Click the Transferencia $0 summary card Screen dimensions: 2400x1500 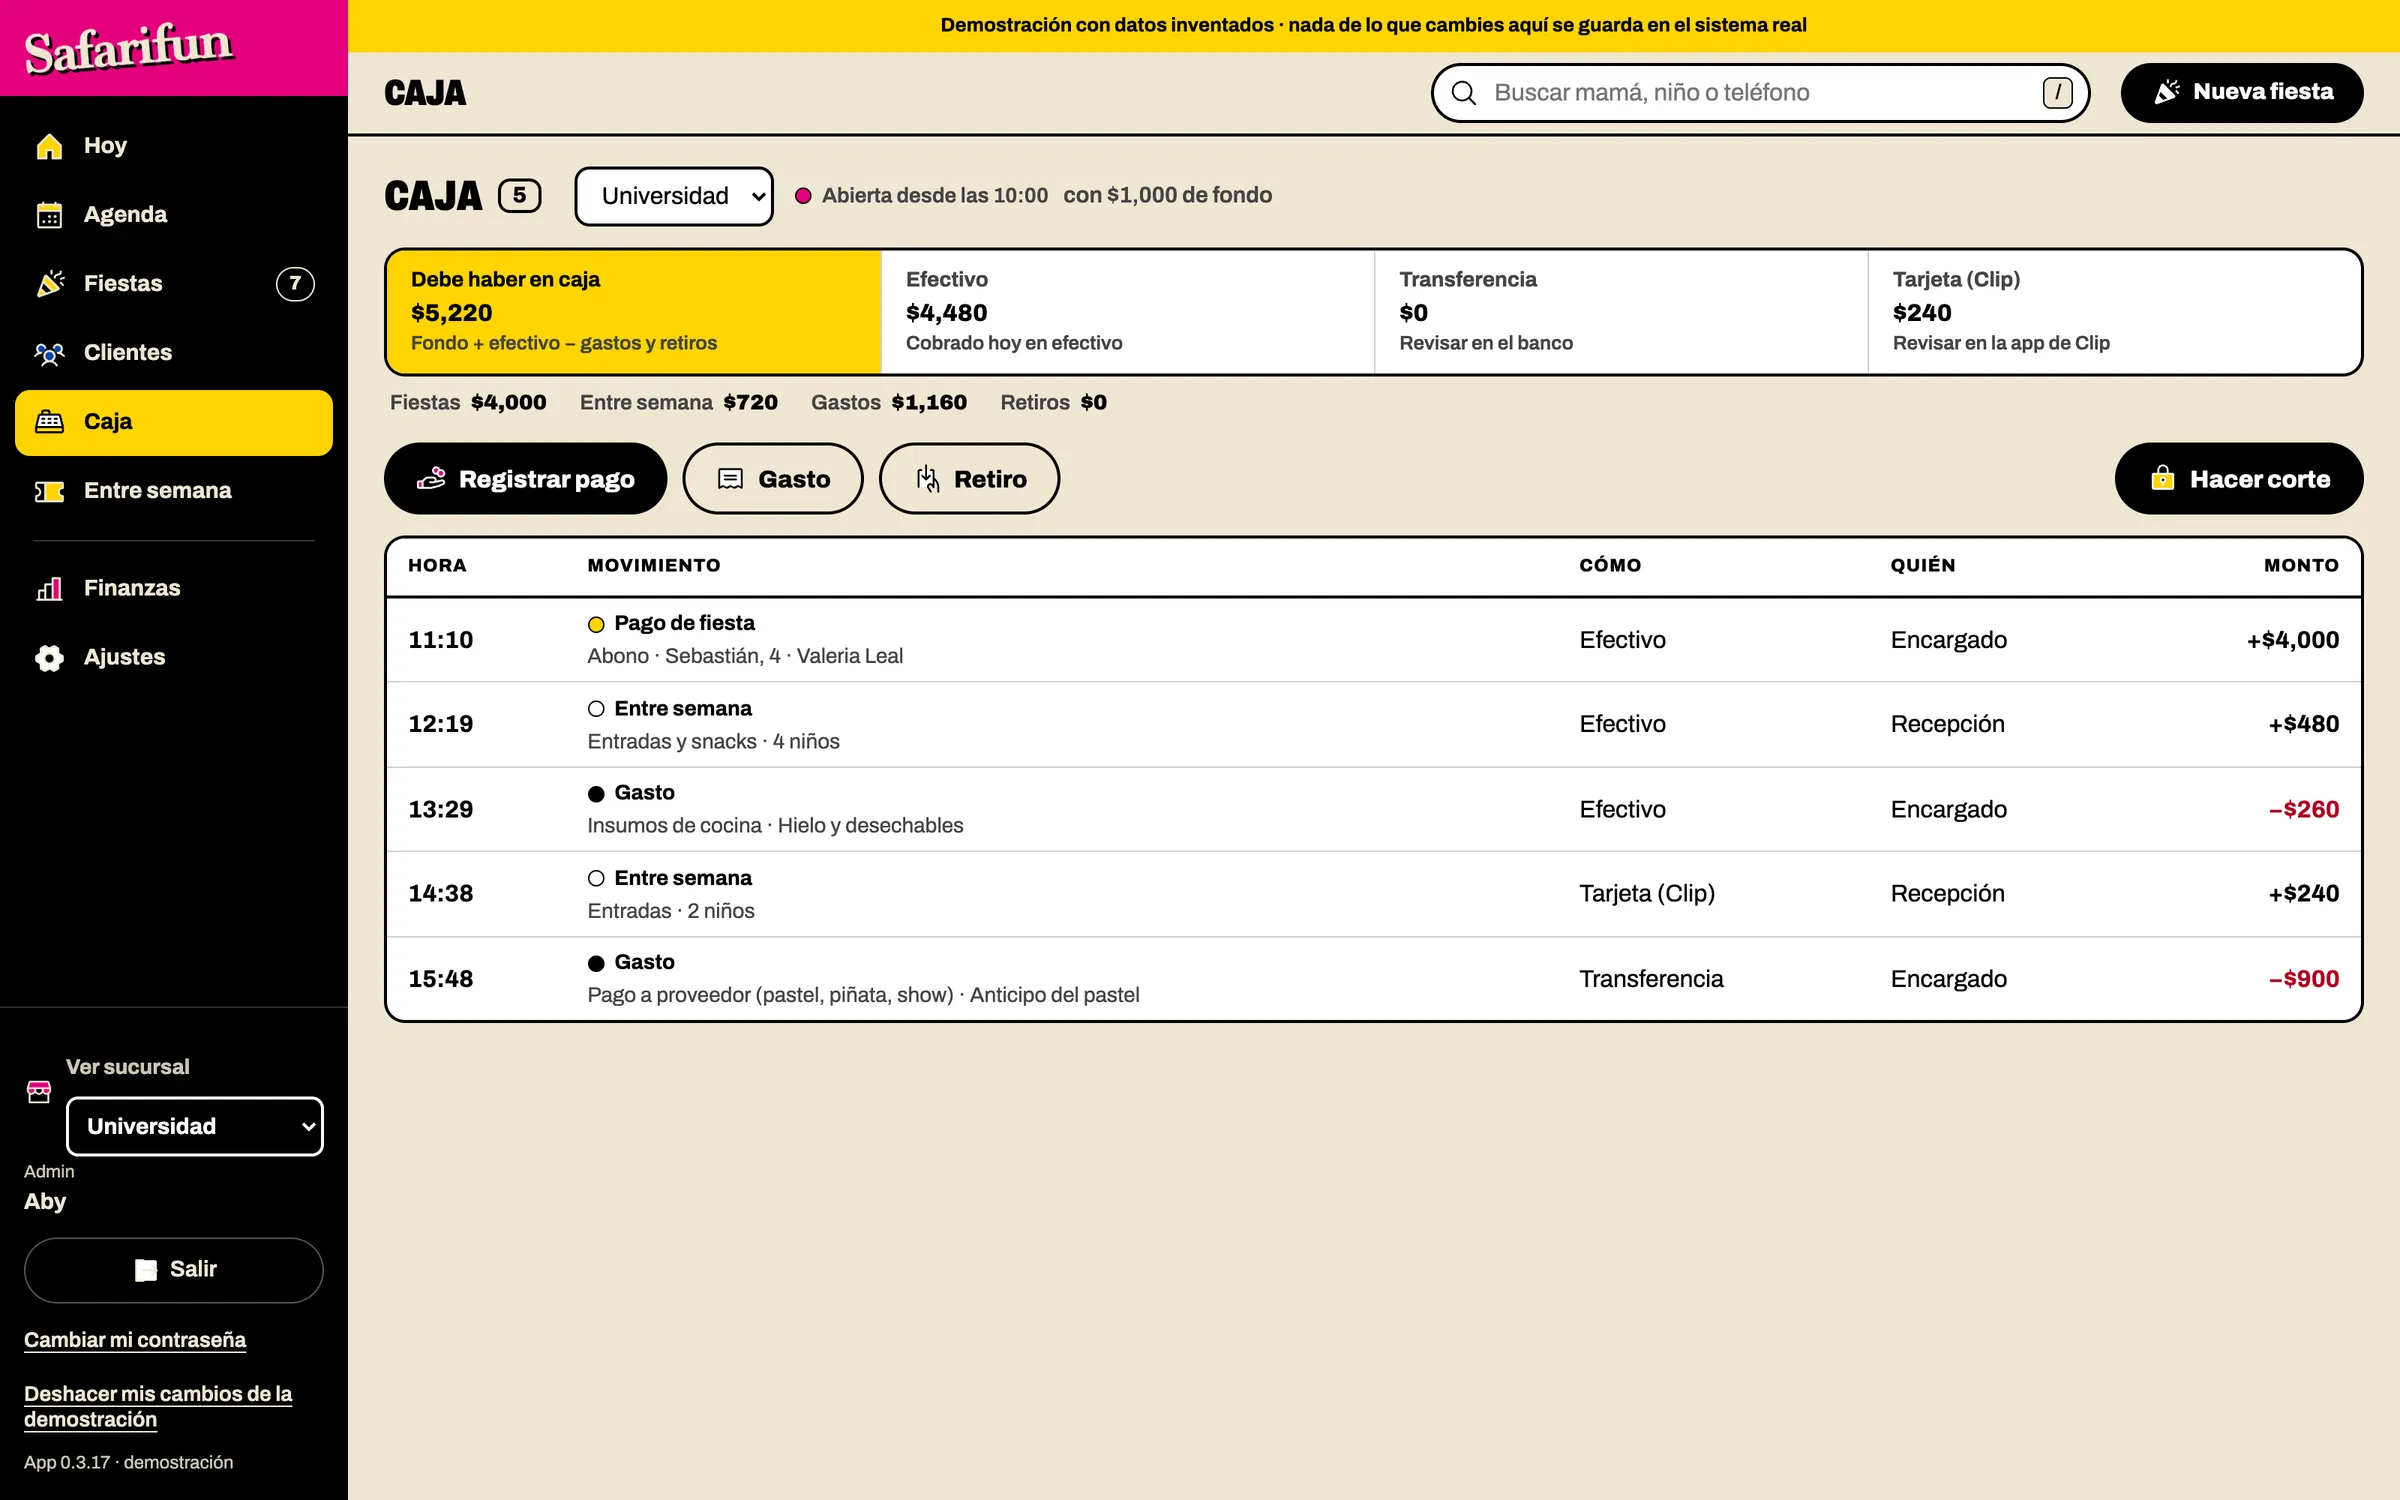point(1621,312)
